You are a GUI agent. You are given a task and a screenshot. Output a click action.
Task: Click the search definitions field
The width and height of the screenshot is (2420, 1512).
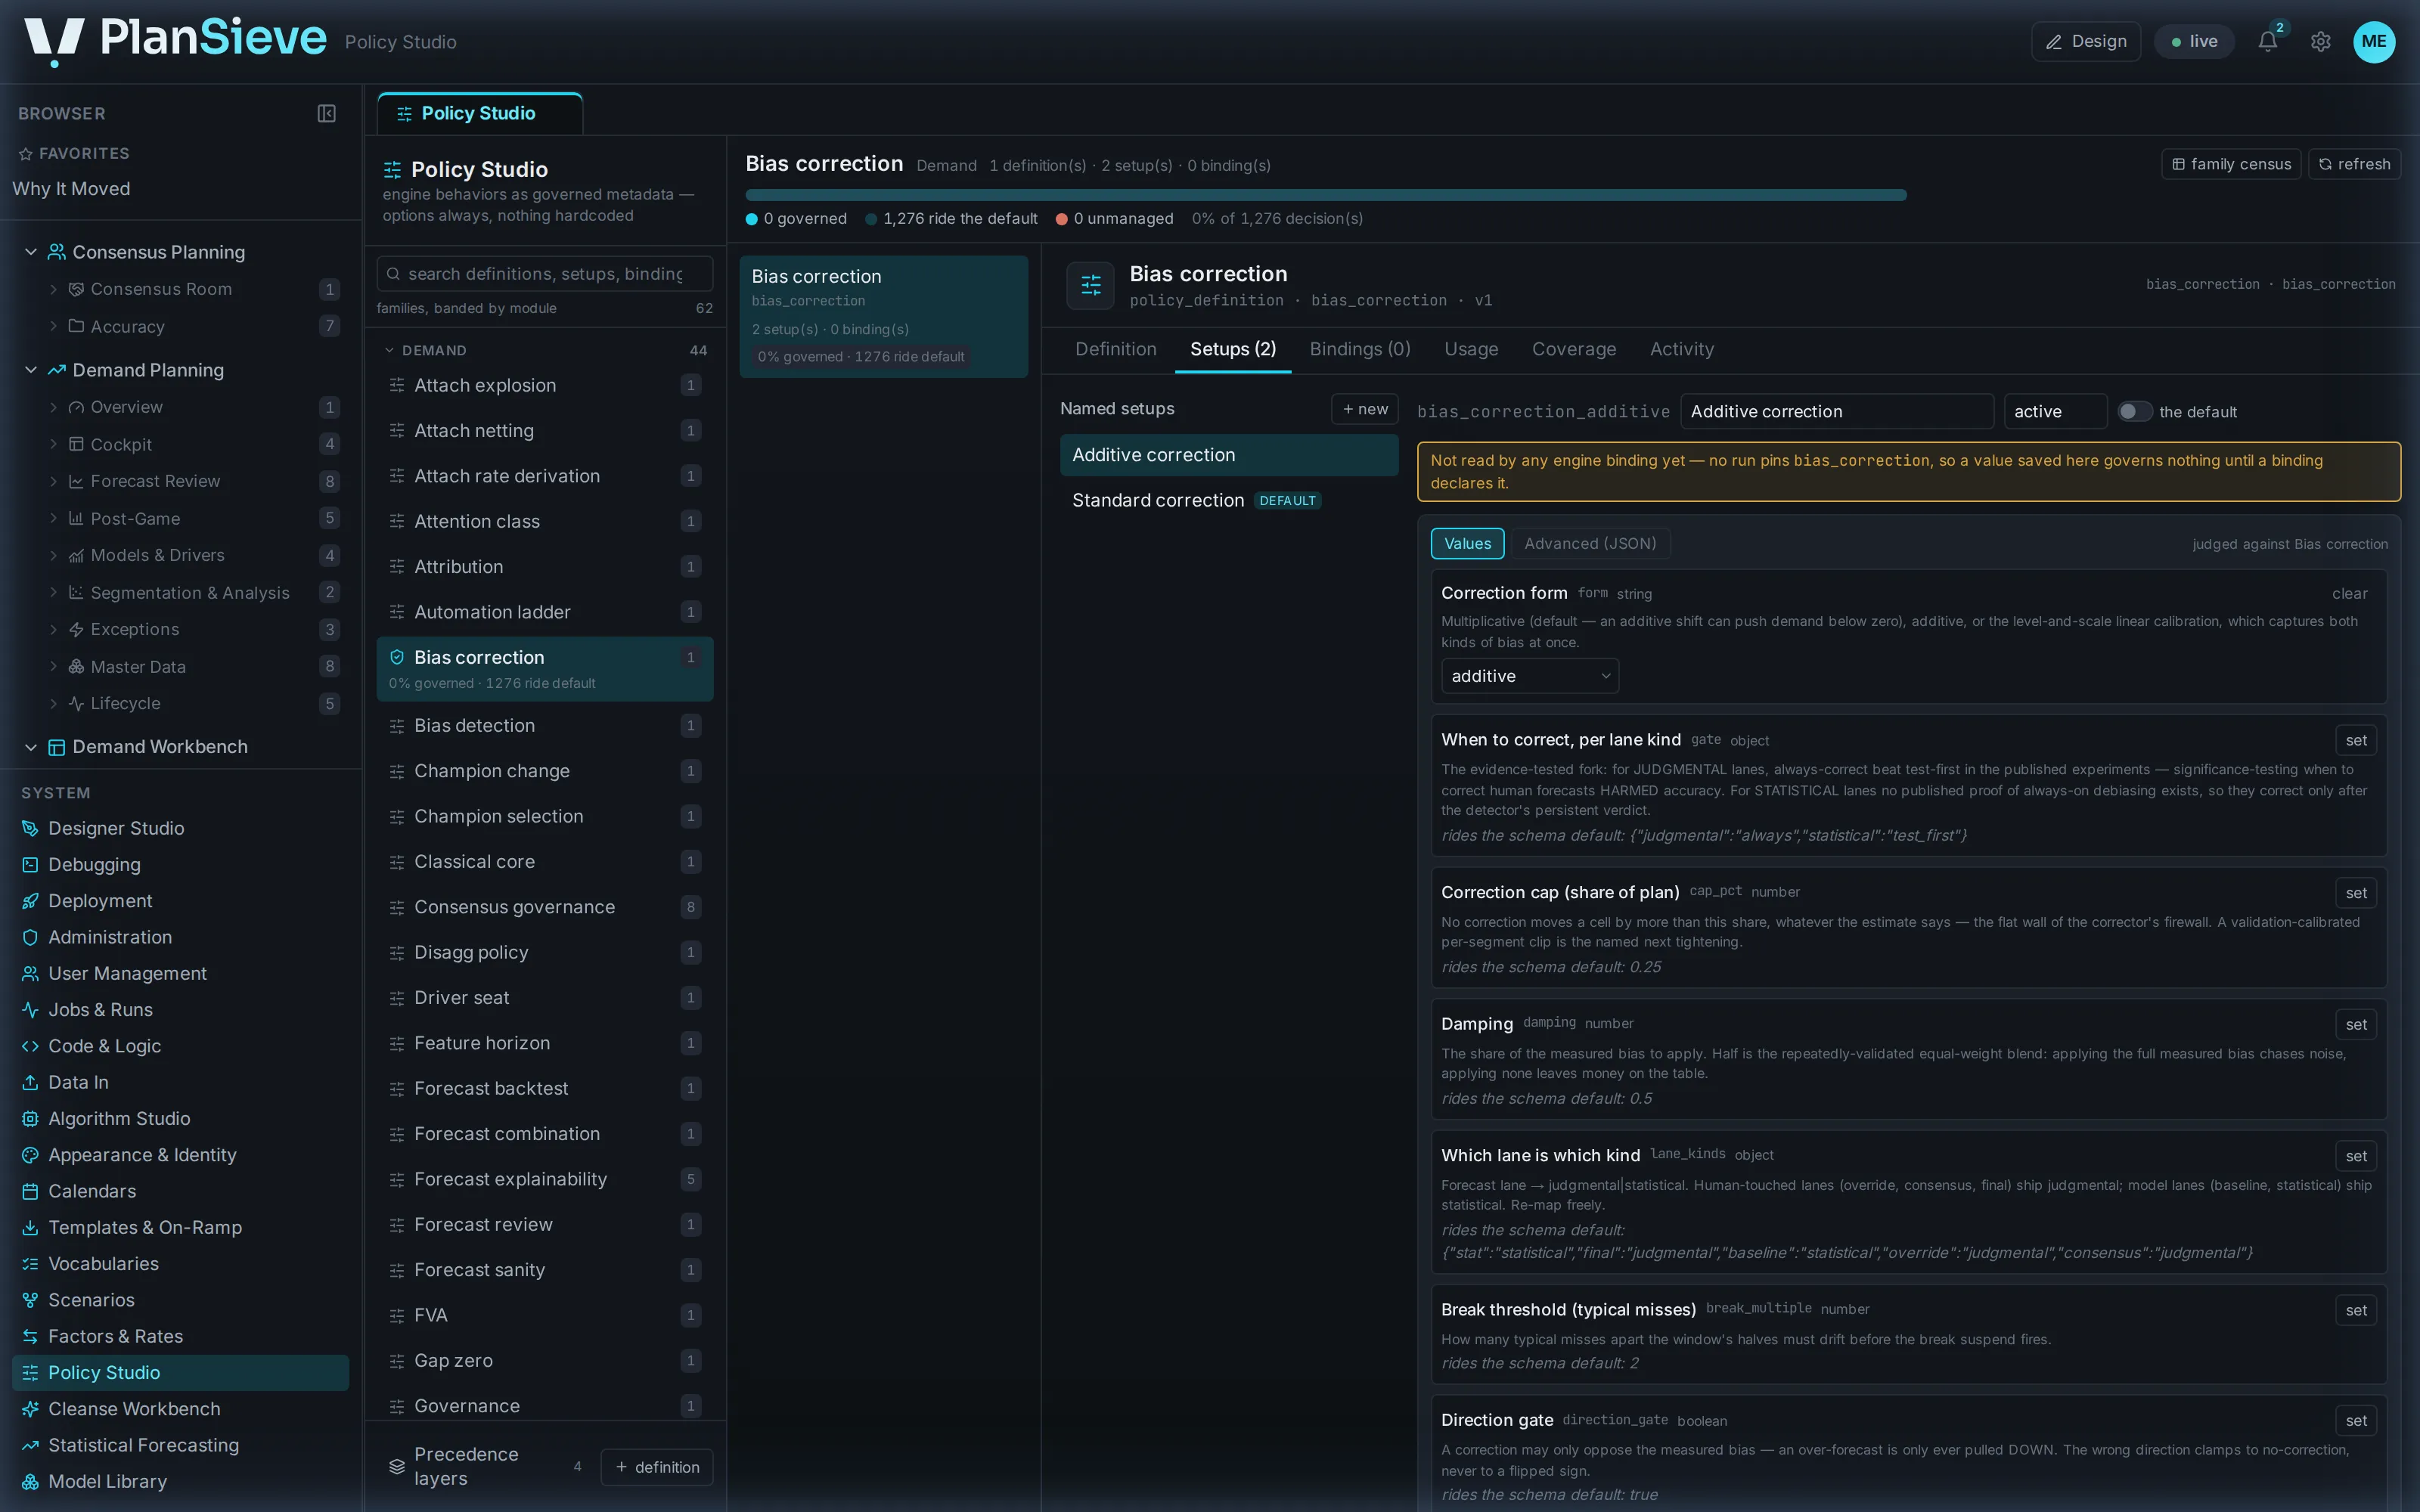click(545, 274)
